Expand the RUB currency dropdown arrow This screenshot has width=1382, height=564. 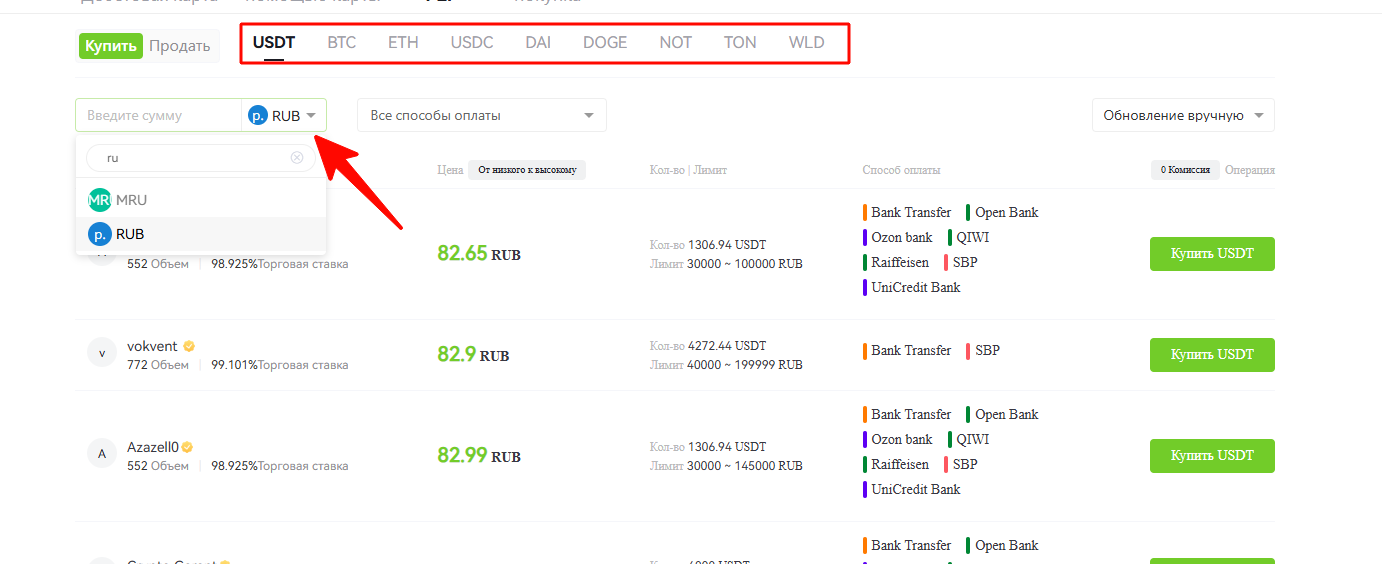(x=312, y=116)
